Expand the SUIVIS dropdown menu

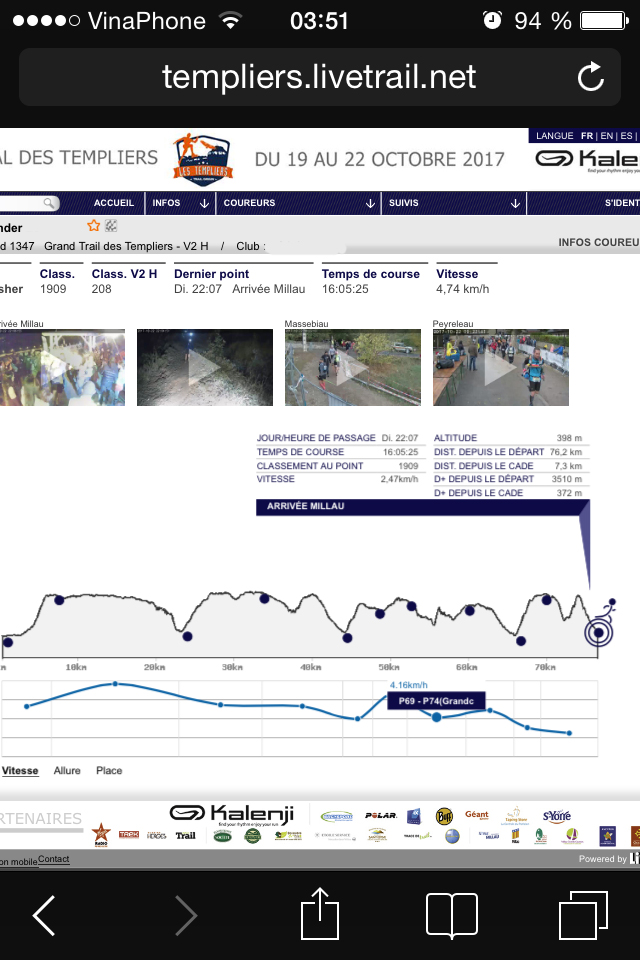[x=453, y=203]
